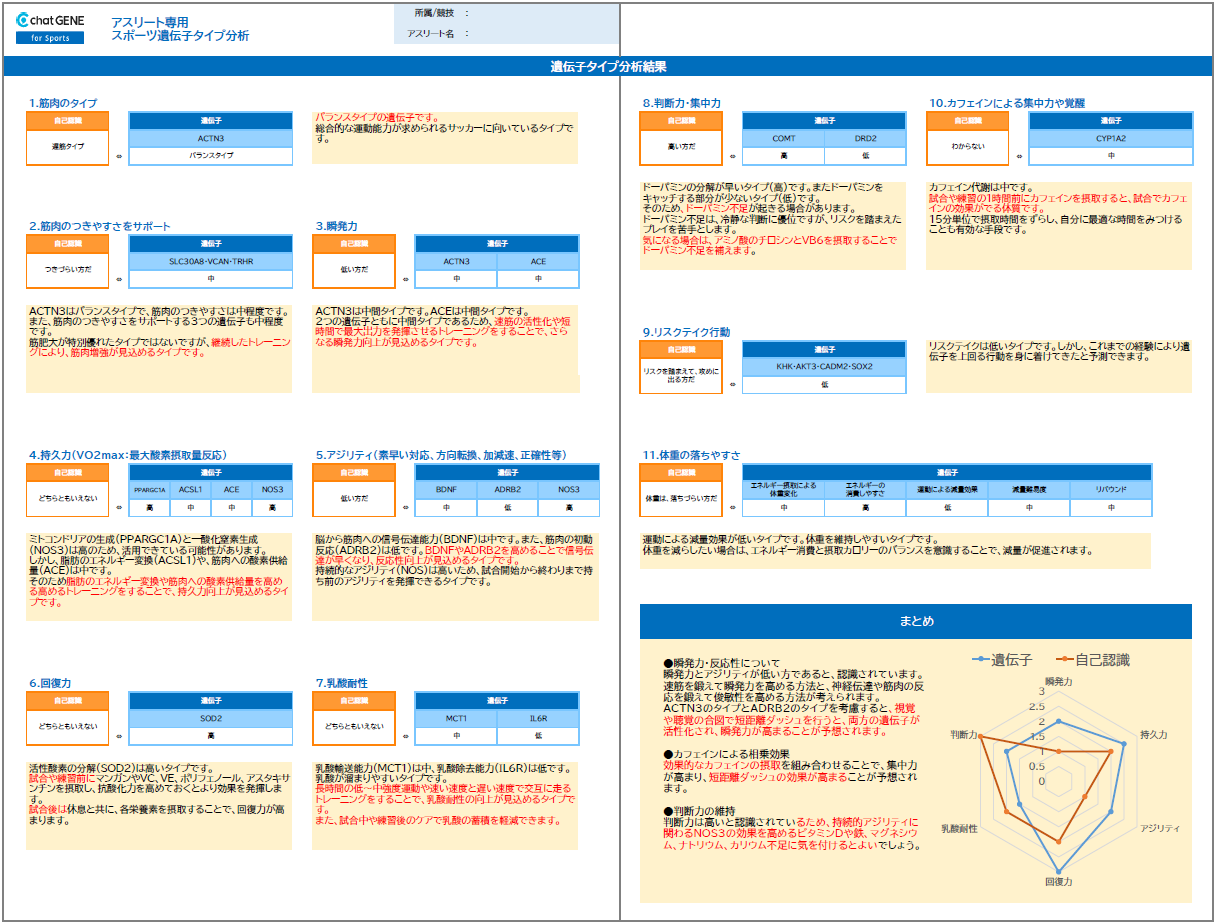Viewport: 1216px width, 924px height.
Task: Select the ACSL1 gene cell
Action: 190,490
